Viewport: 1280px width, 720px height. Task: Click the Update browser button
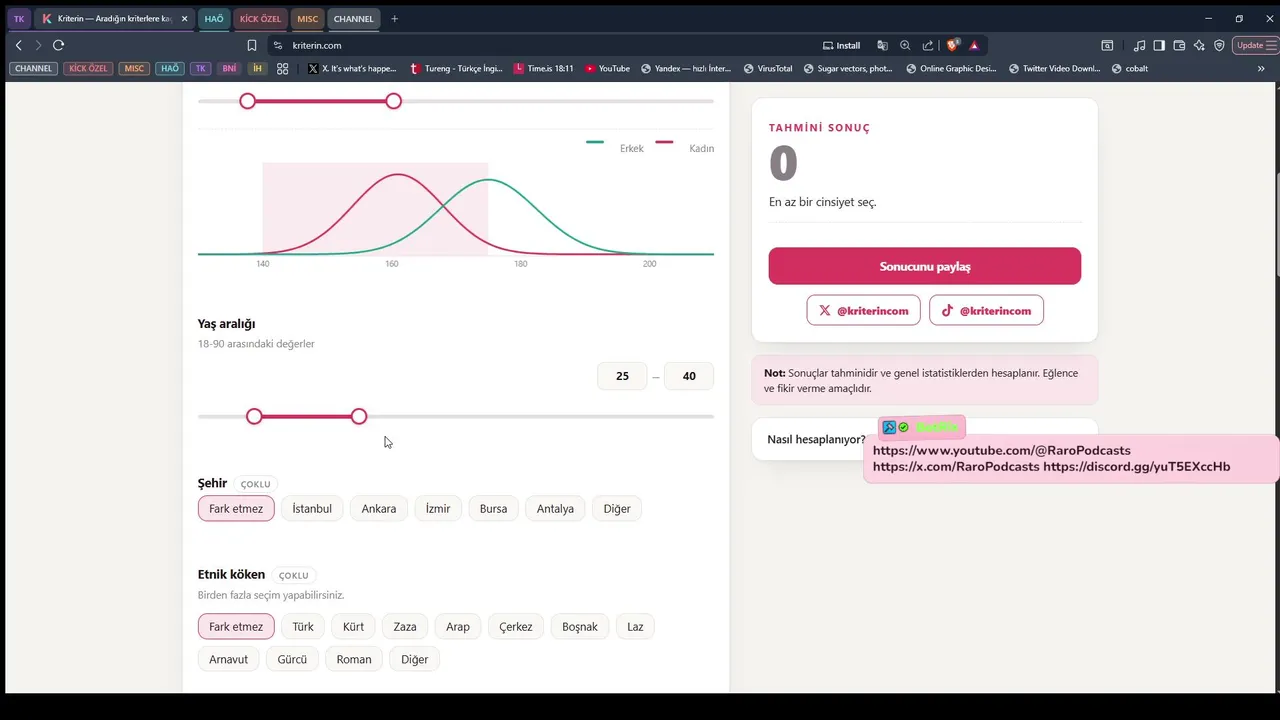1256,45
